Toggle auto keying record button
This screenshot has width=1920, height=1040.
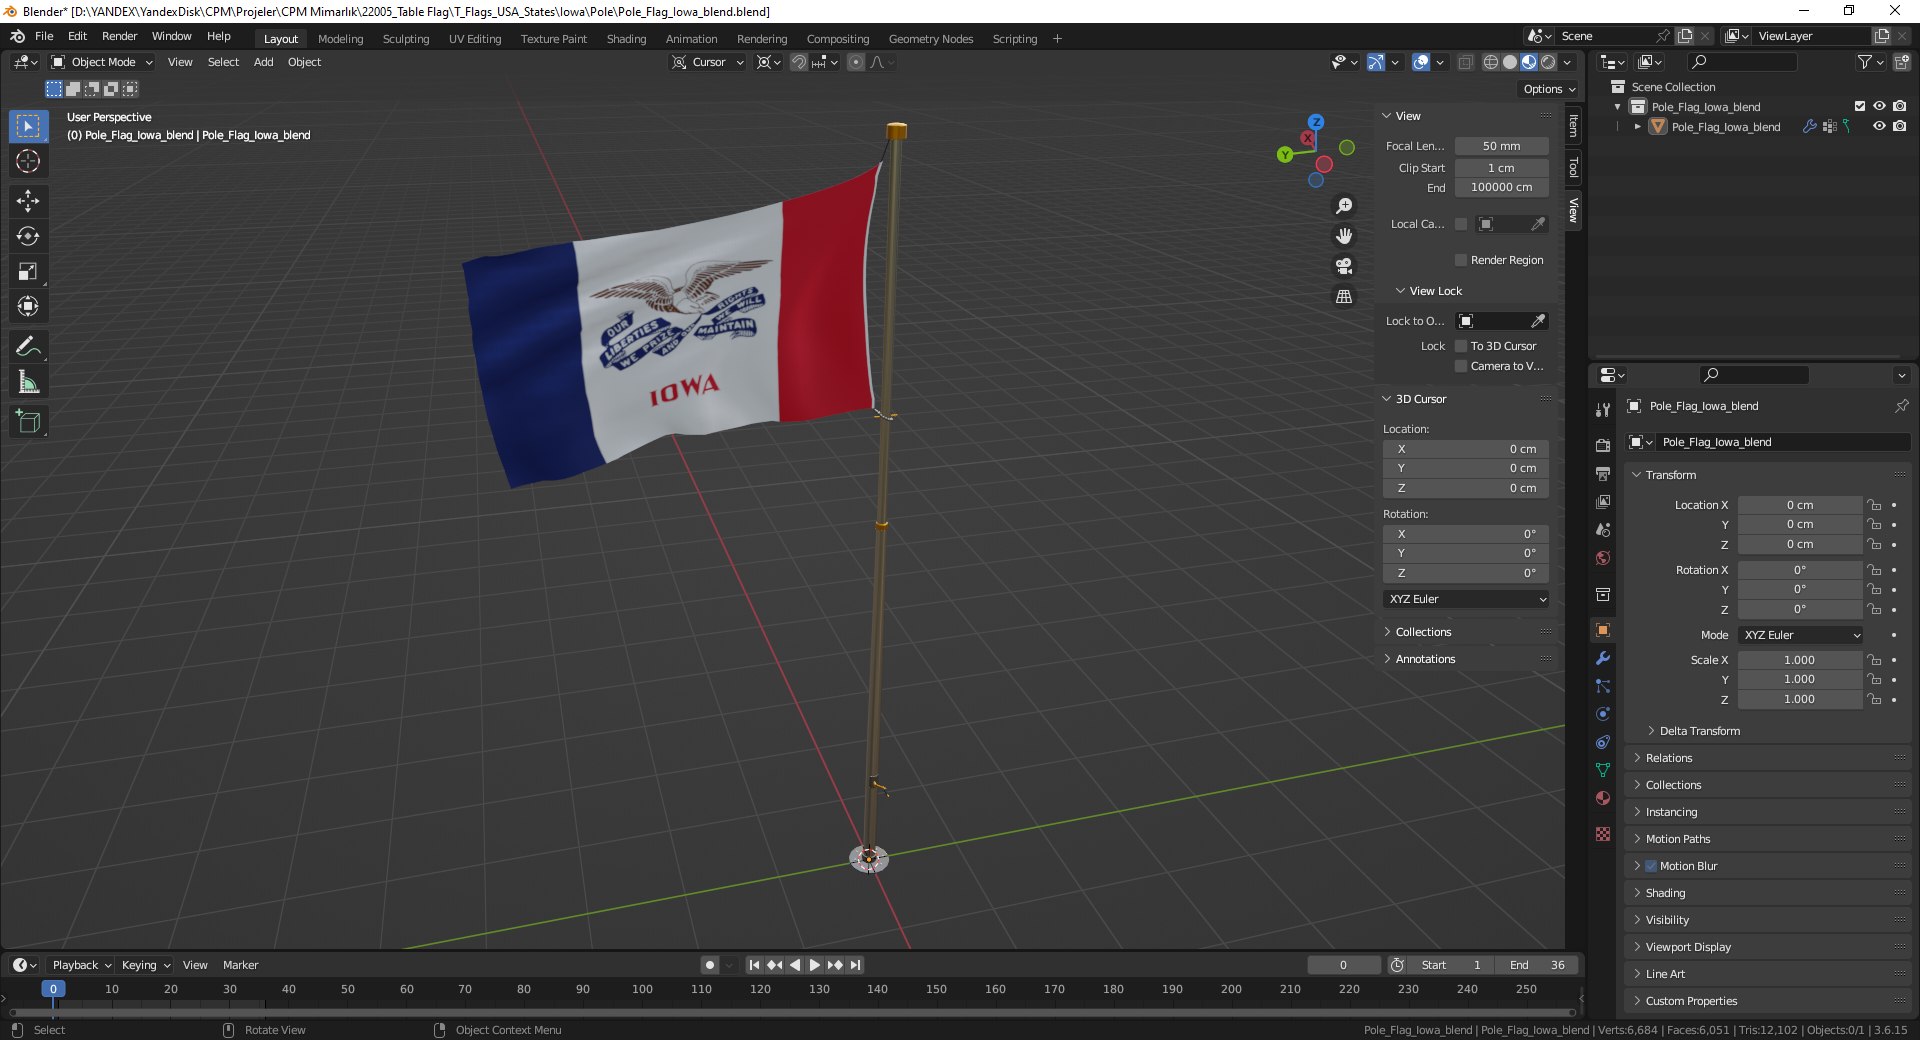tap(710, 965)
